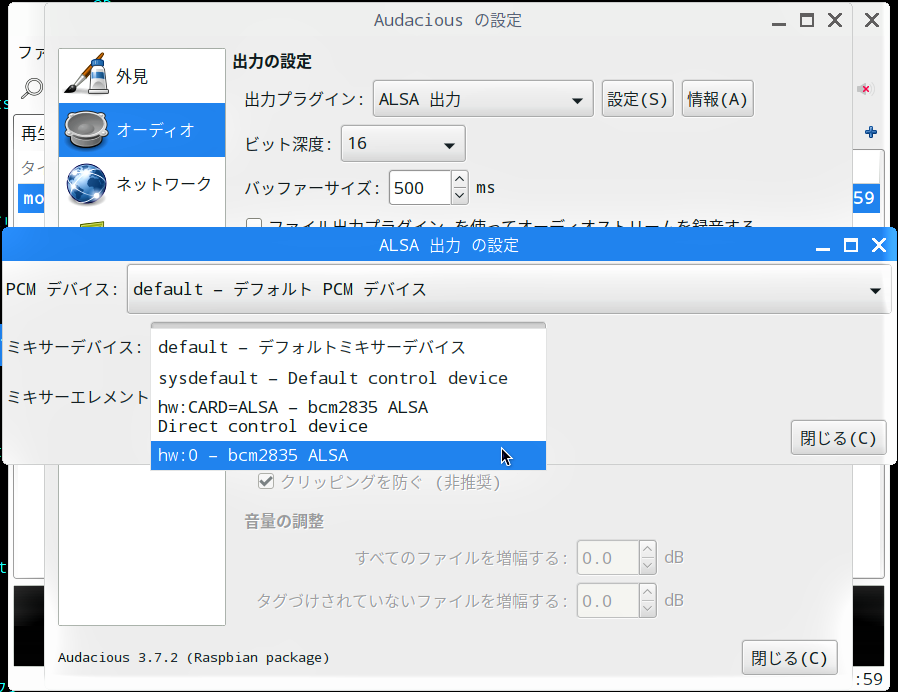Click the search magnifier icon in main window

32,88
